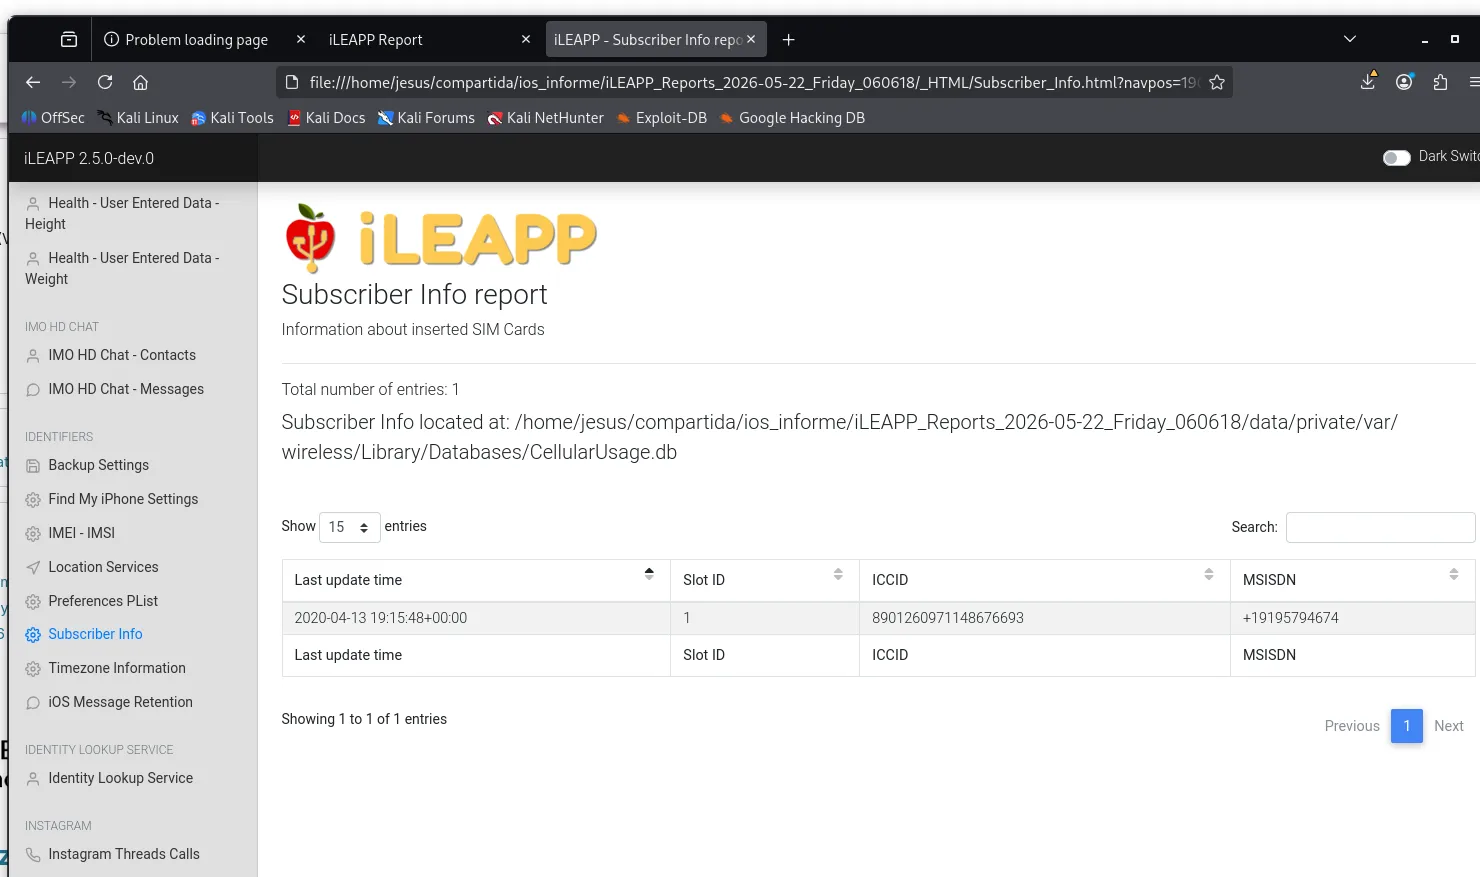Click the gear icon beside IMEI - IMSI
The width and height of the screenshot is (1480, 877).
tap(33, 534)
